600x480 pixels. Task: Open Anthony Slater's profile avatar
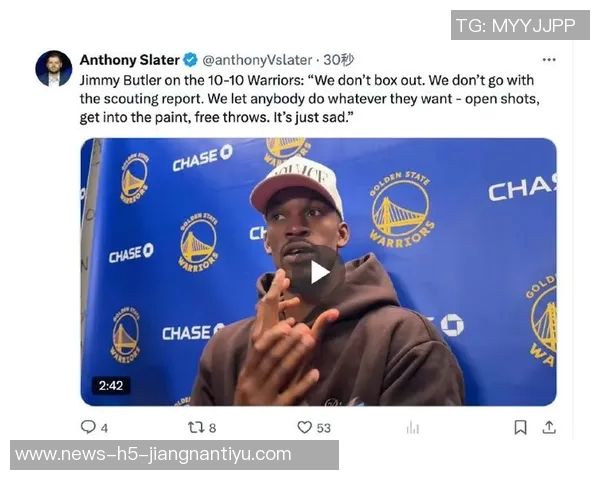coord(54,69)
